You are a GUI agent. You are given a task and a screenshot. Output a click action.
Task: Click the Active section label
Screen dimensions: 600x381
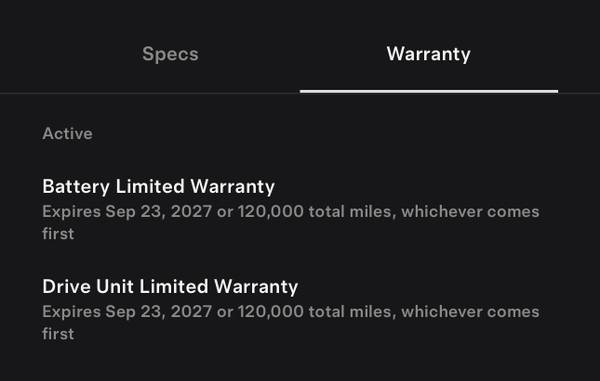(67, 134)
